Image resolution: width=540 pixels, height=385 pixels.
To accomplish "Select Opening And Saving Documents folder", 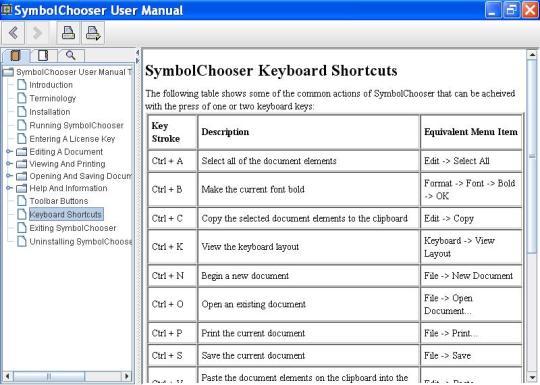I will 81,176.
